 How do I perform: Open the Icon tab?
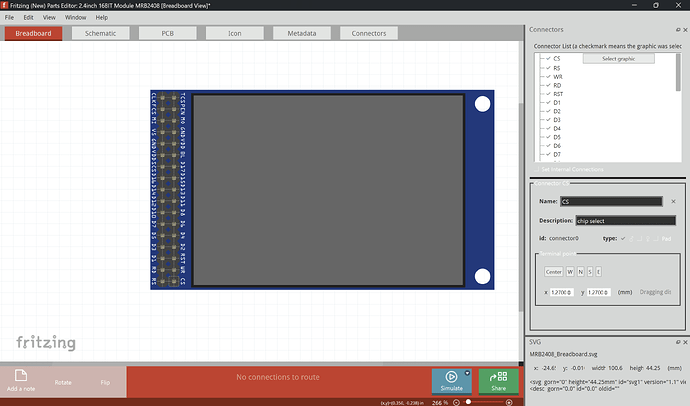pos(235,33)
